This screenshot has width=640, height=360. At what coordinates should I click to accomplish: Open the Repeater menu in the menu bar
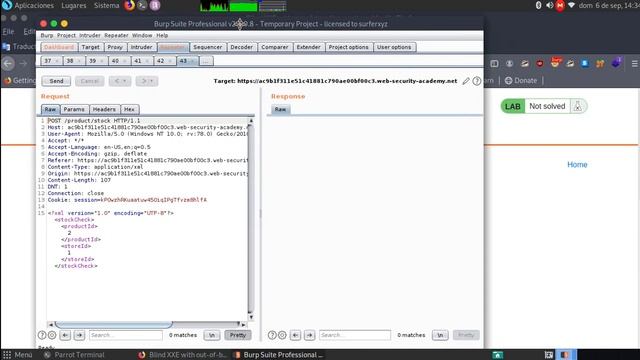(x=116, y=36)
